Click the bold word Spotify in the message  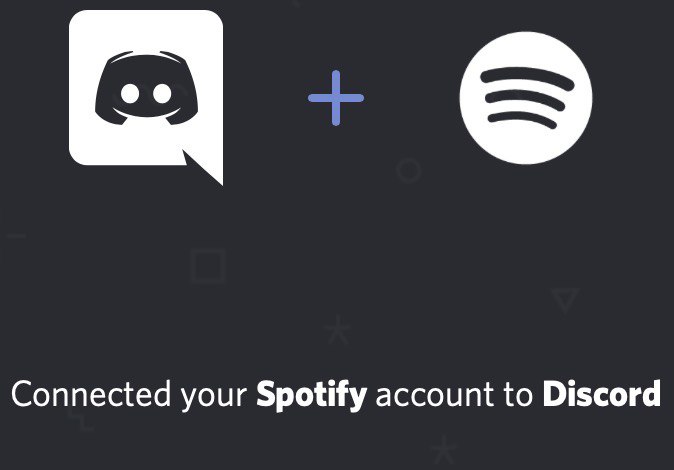coord(312,395)
